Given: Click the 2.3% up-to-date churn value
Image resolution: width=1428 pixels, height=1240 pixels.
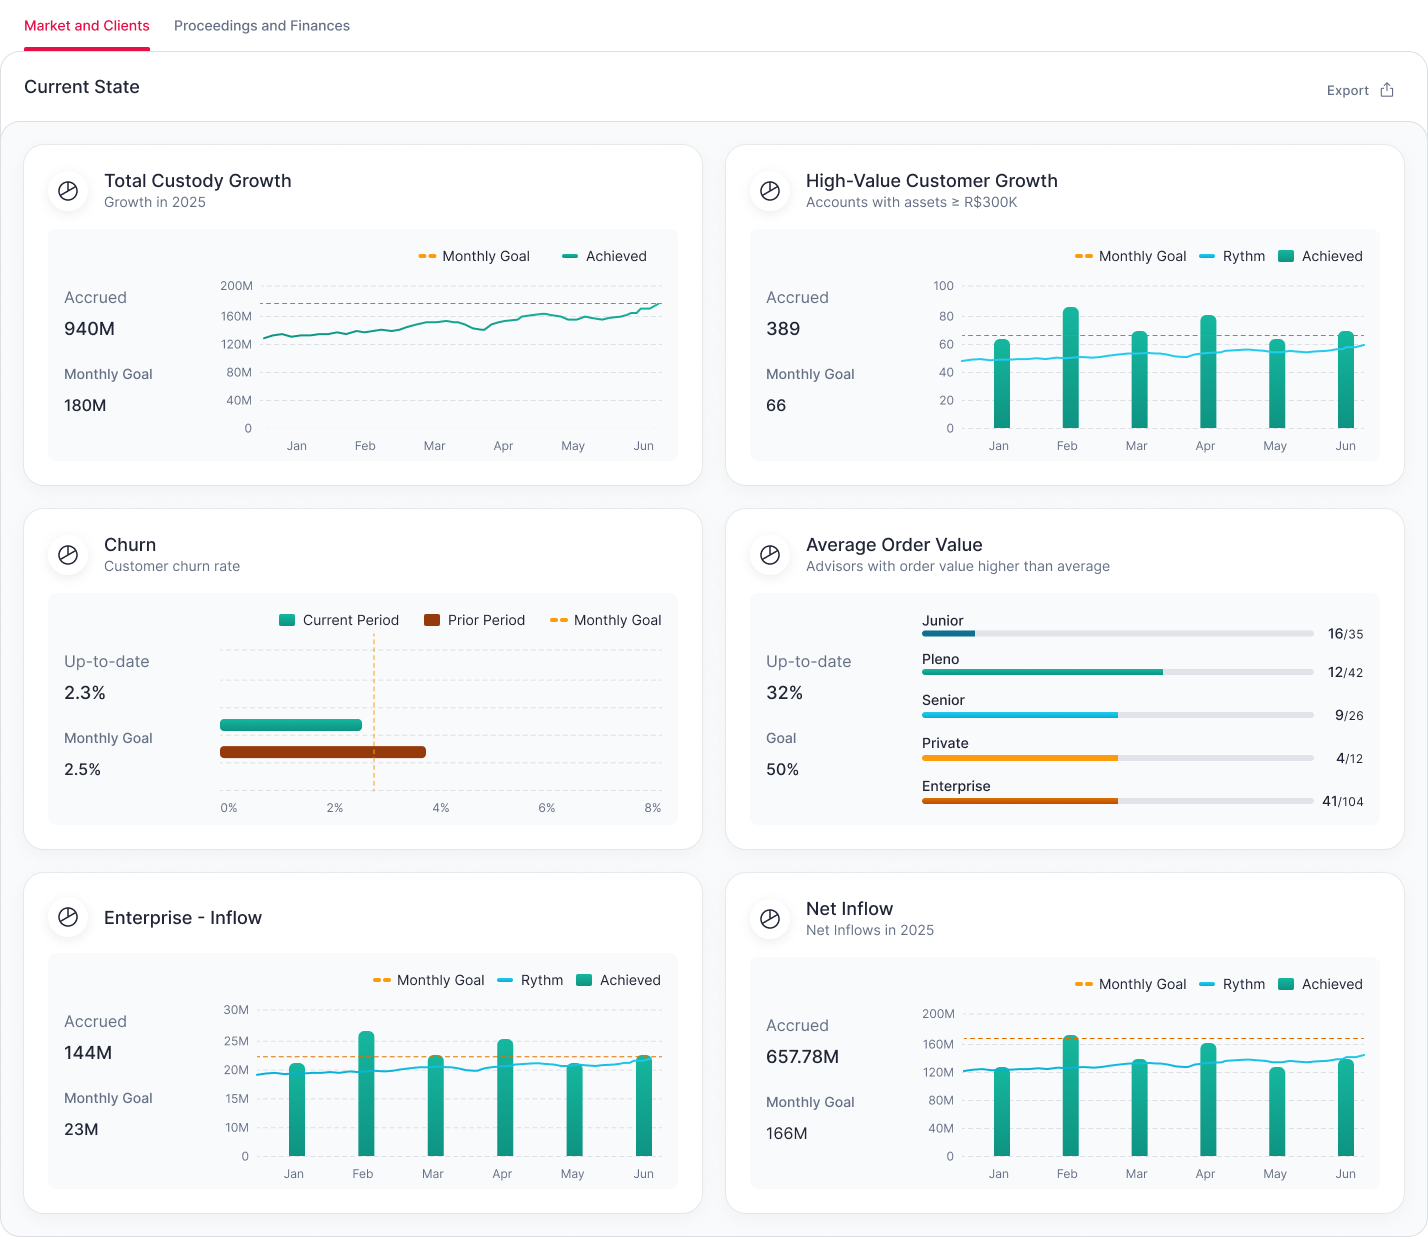Looking at the screenshot, I should (x=85, y=693).
